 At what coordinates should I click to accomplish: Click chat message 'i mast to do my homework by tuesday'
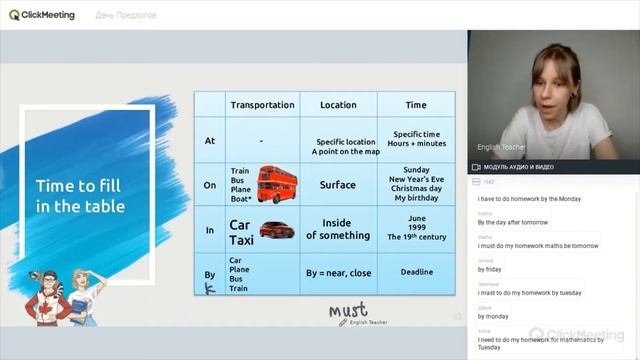tap(529, 293)
